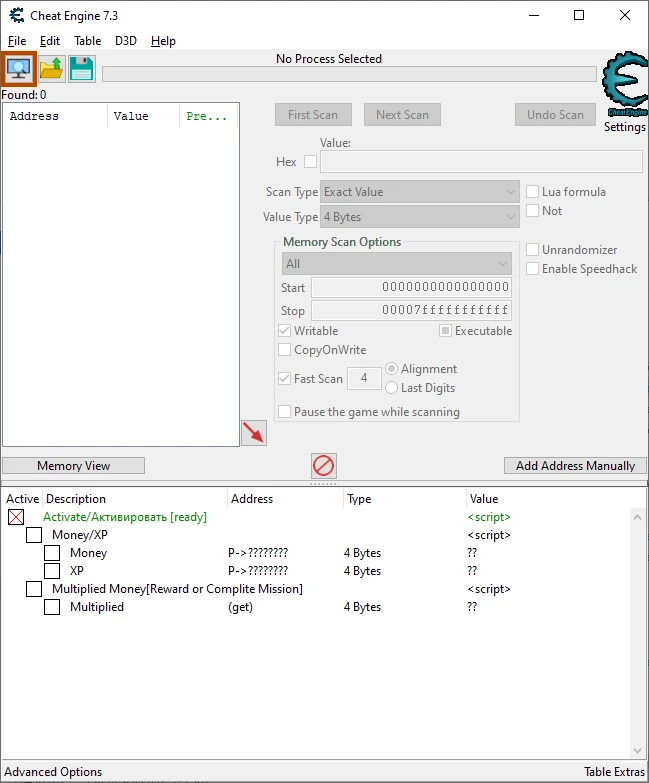
Task: Tick the Not checkbox
Action: click(533, 211)
